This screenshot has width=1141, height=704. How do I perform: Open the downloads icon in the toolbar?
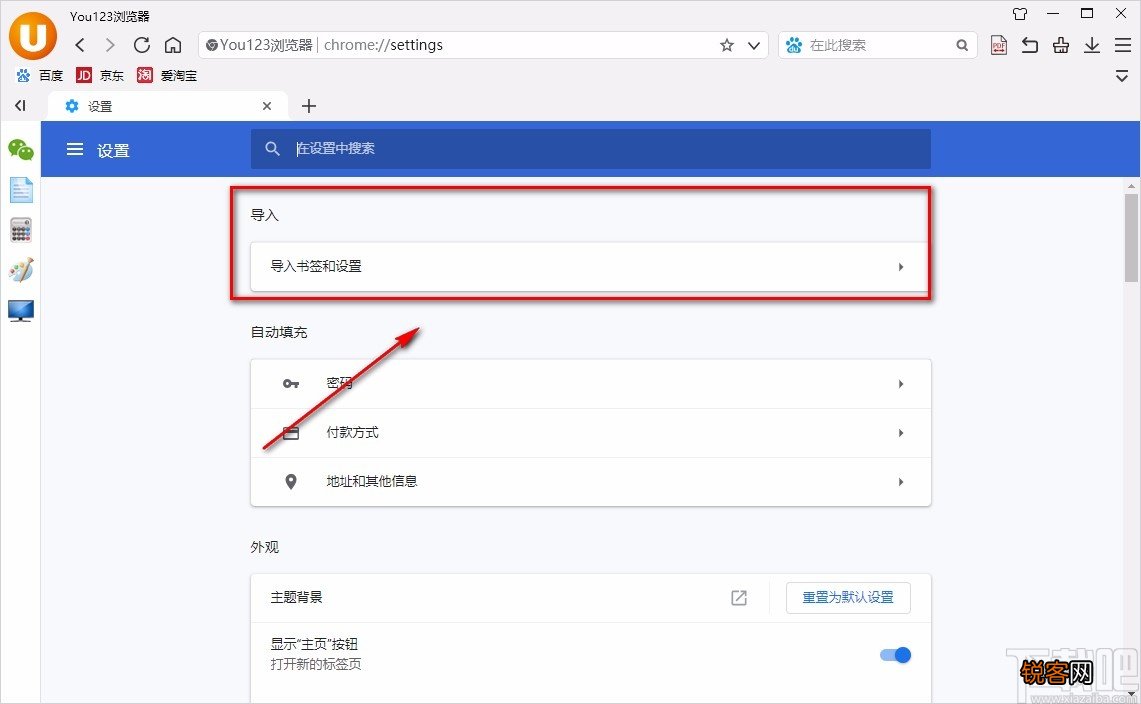(1092, 45)
